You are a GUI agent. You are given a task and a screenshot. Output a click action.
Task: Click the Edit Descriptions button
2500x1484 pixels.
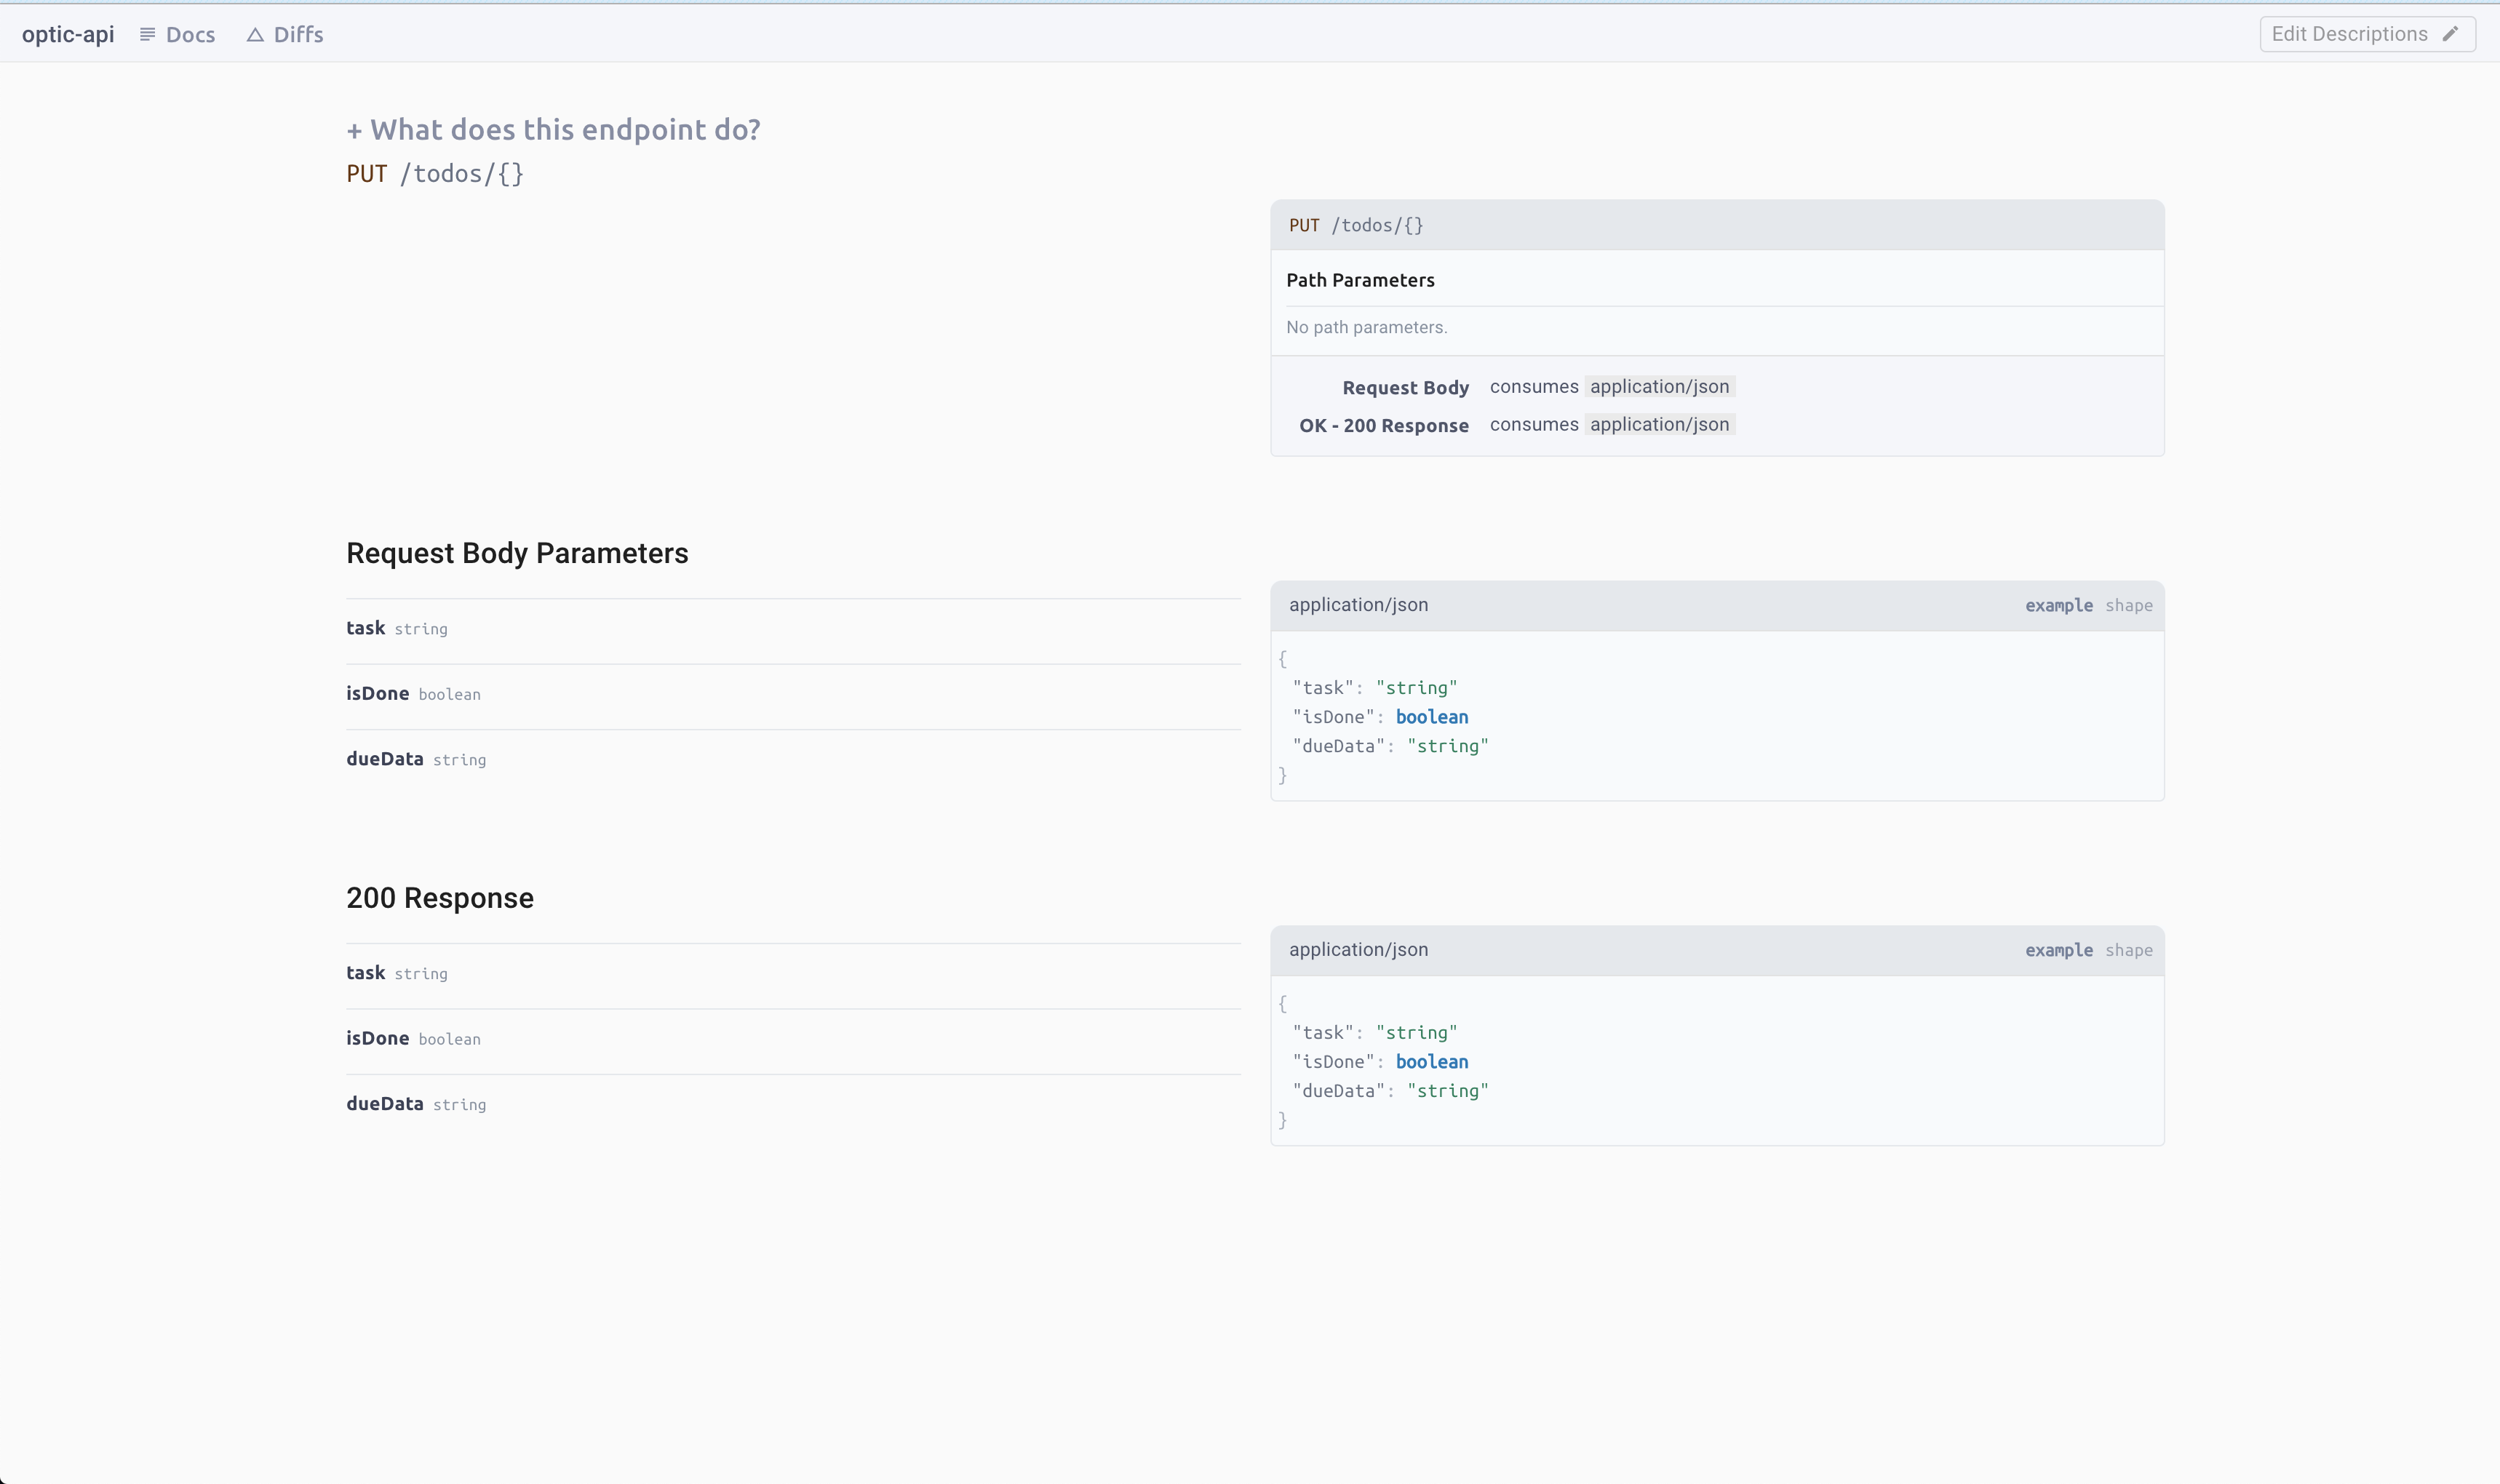point(2366,33)
